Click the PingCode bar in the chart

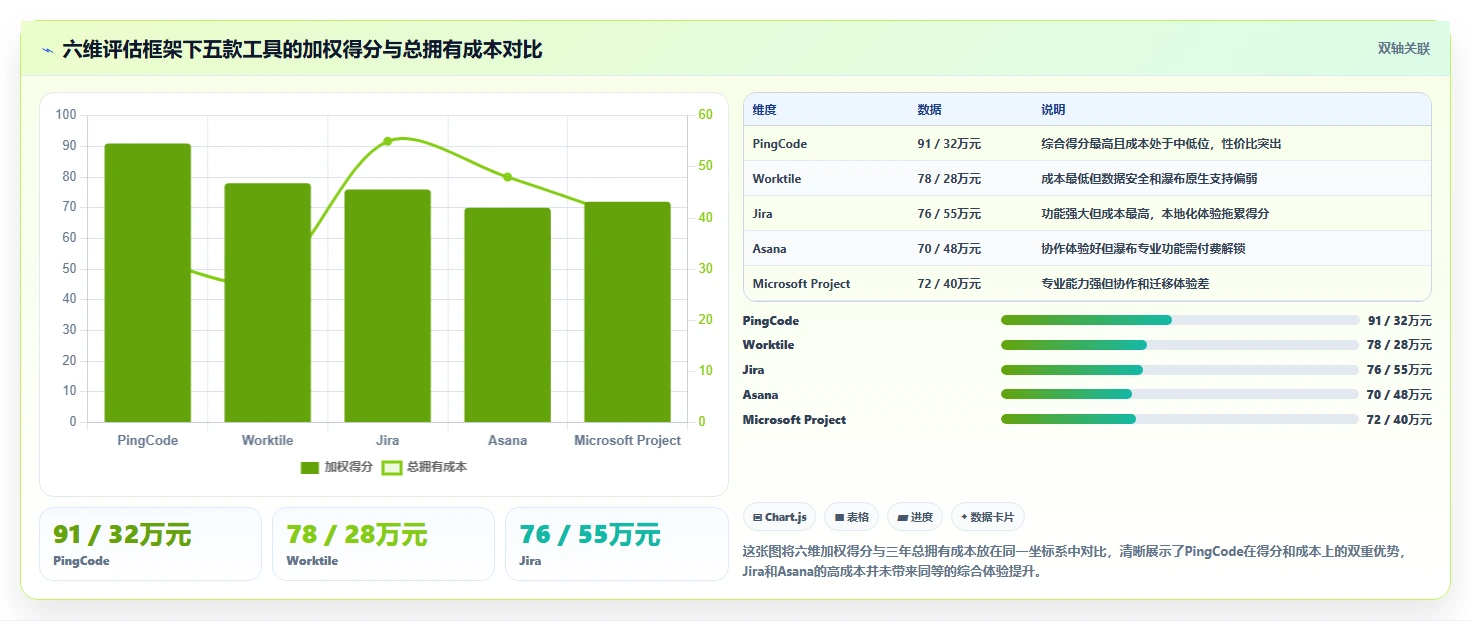click(x=148, y=283)
